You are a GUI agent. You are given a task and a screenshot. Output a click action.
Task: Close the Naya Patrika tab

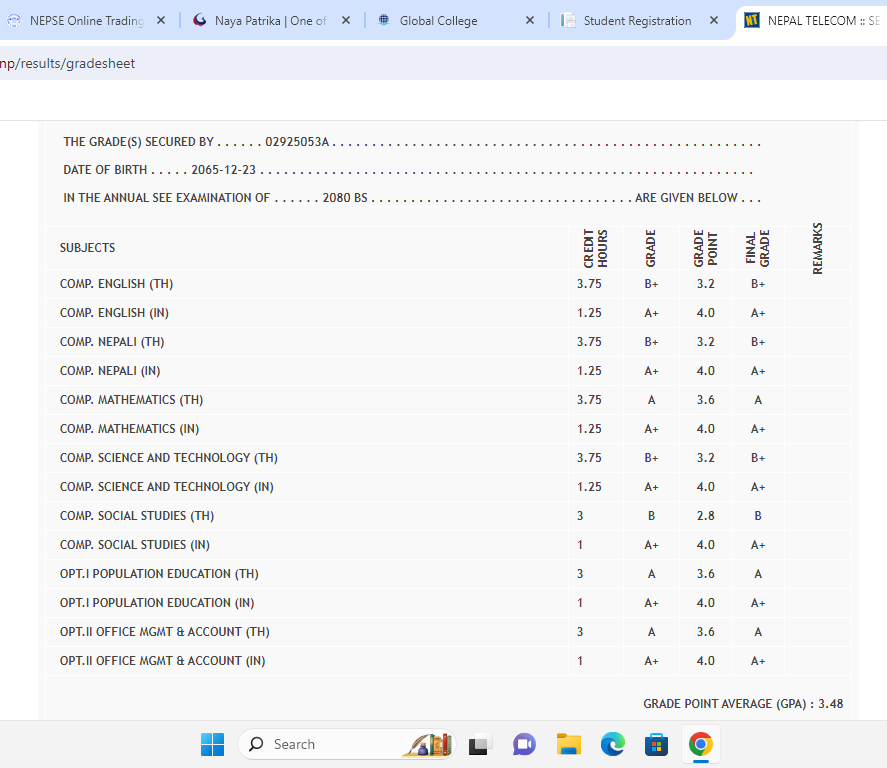tap(345, 21)
